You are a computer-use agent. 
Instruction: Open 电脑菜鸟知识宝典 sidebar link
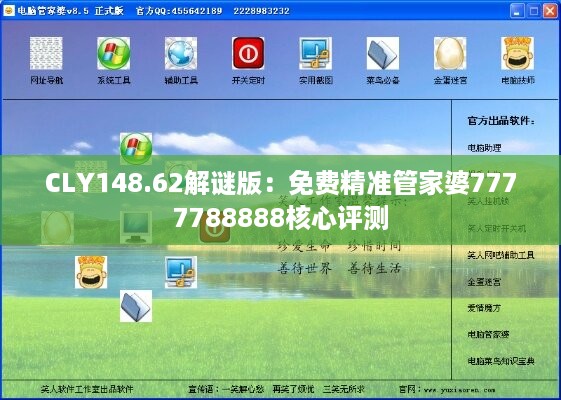point(501,361)
